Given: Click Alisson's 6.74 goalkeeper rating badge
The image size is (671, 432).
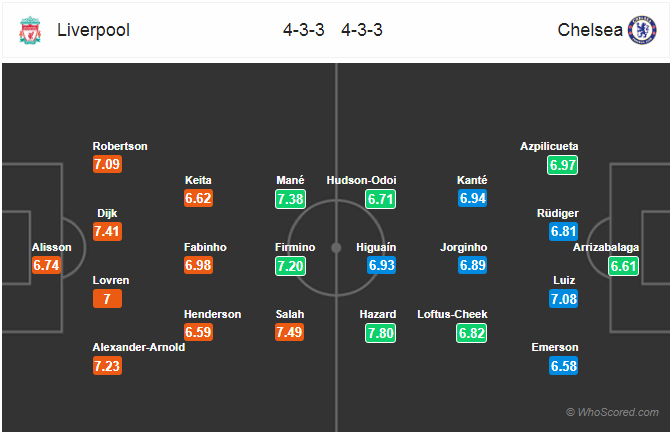Looking at the screenshot, I should 46,265.
